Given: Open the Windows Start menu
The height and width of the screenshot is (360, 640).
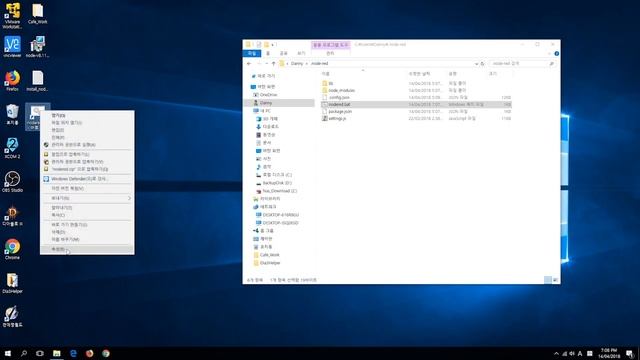Looking at the screenshot, I should (x=8, y=353).
